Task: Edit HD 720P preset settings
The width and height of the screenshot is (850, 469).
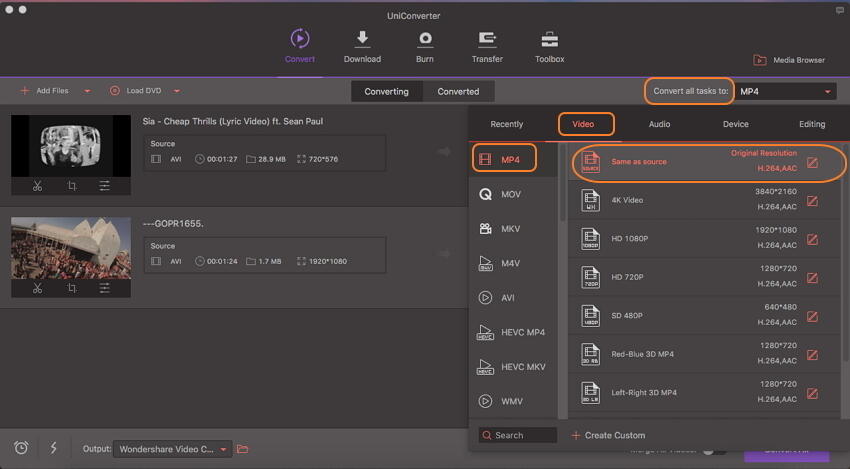Action: [812, 278]
